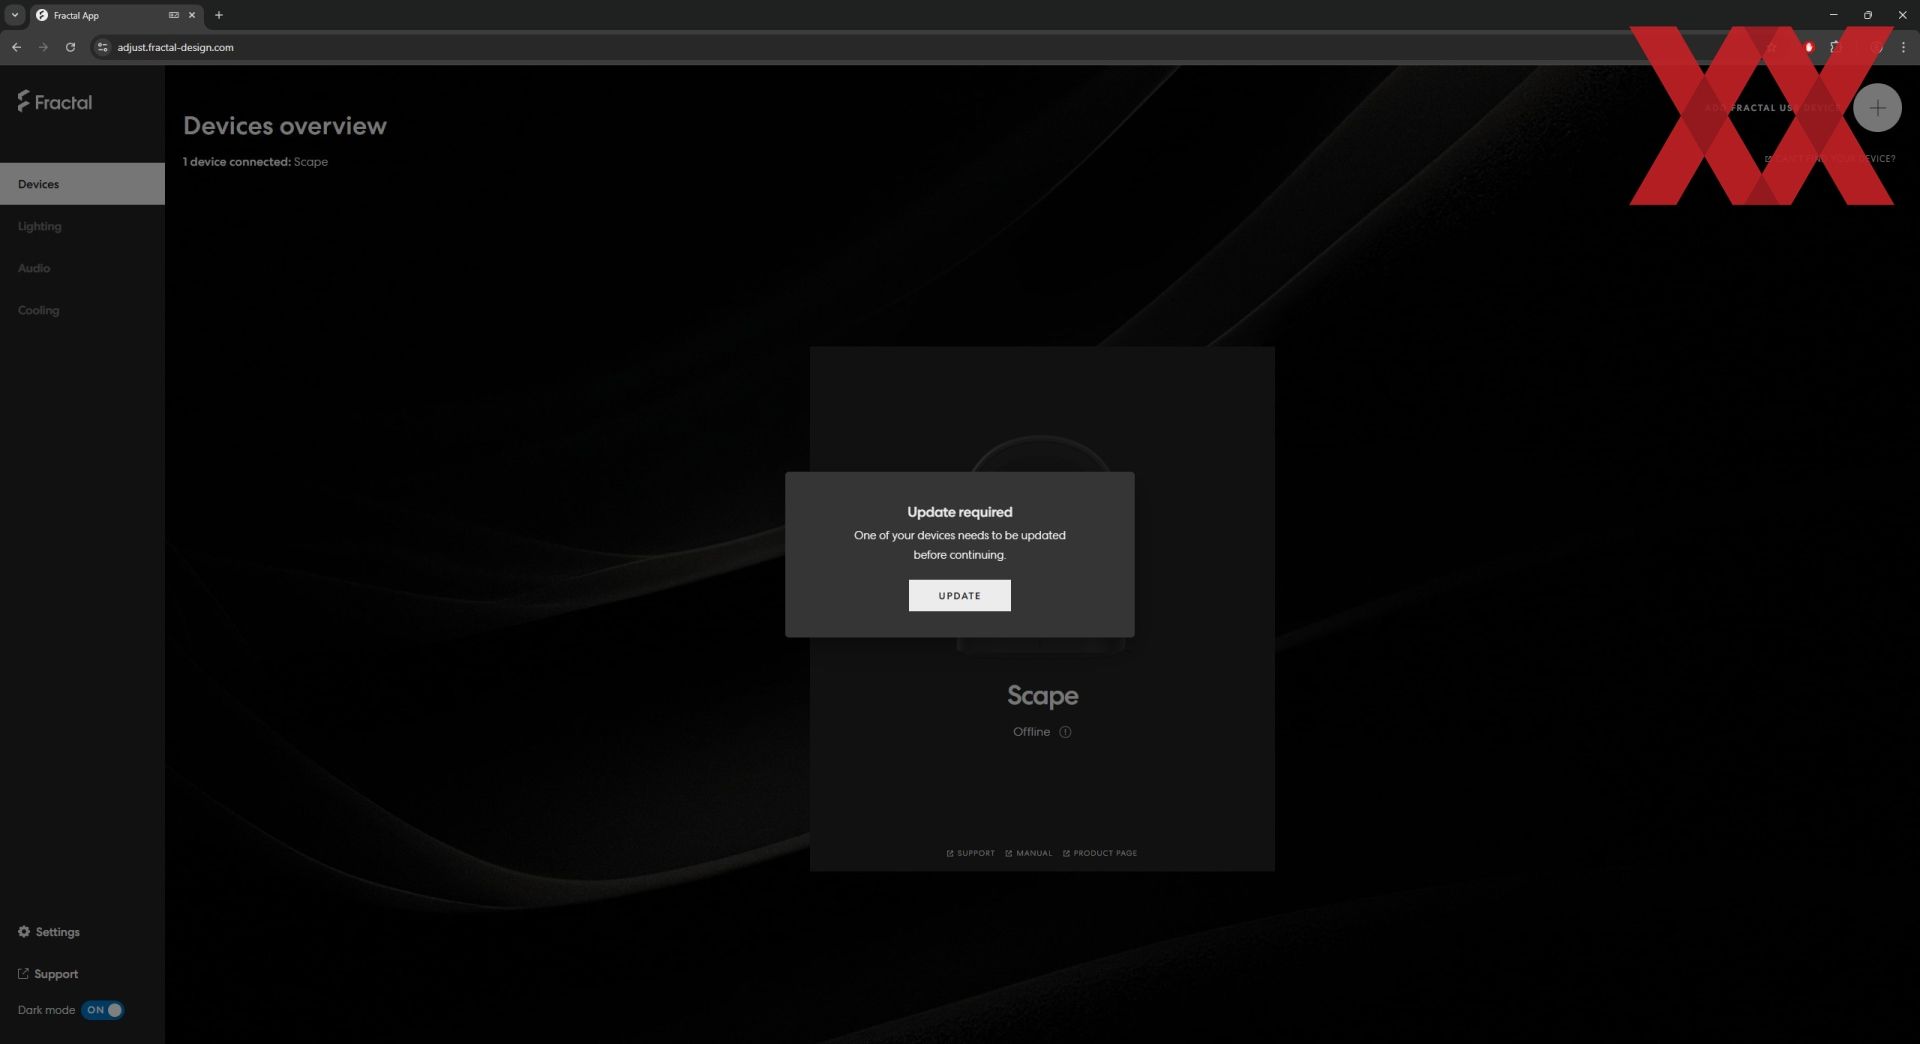1920x1044 pixels.
Task: Click the "1 device connected: Scape" text
Action: click(x=255, y=162)
